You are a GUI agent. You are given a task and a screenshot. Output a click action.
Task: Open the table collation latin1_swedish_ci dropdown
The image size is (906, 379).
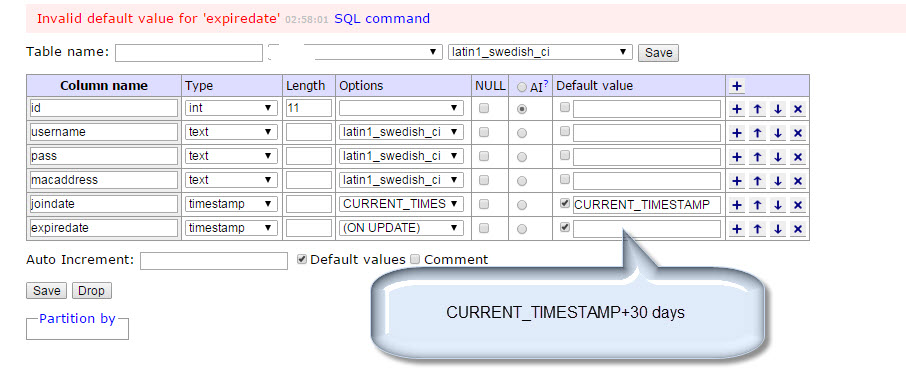pyautogui.click(x=540, y=52)
